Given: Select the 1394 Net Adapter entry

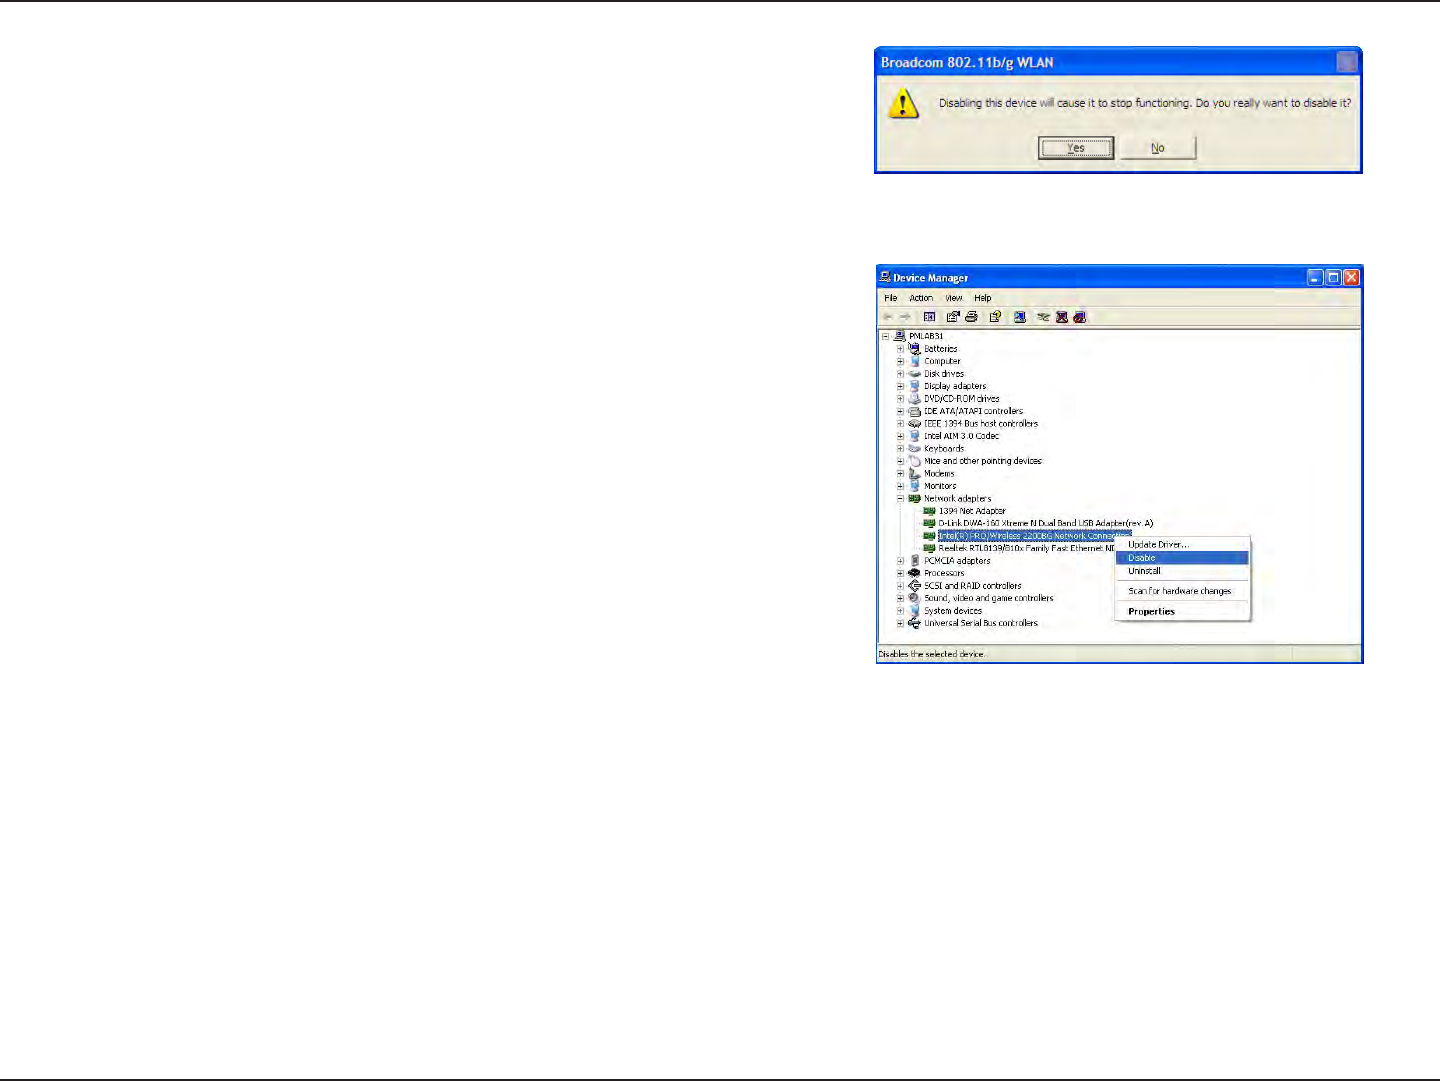Looking at the screenshot, I should tap(972, 511).
